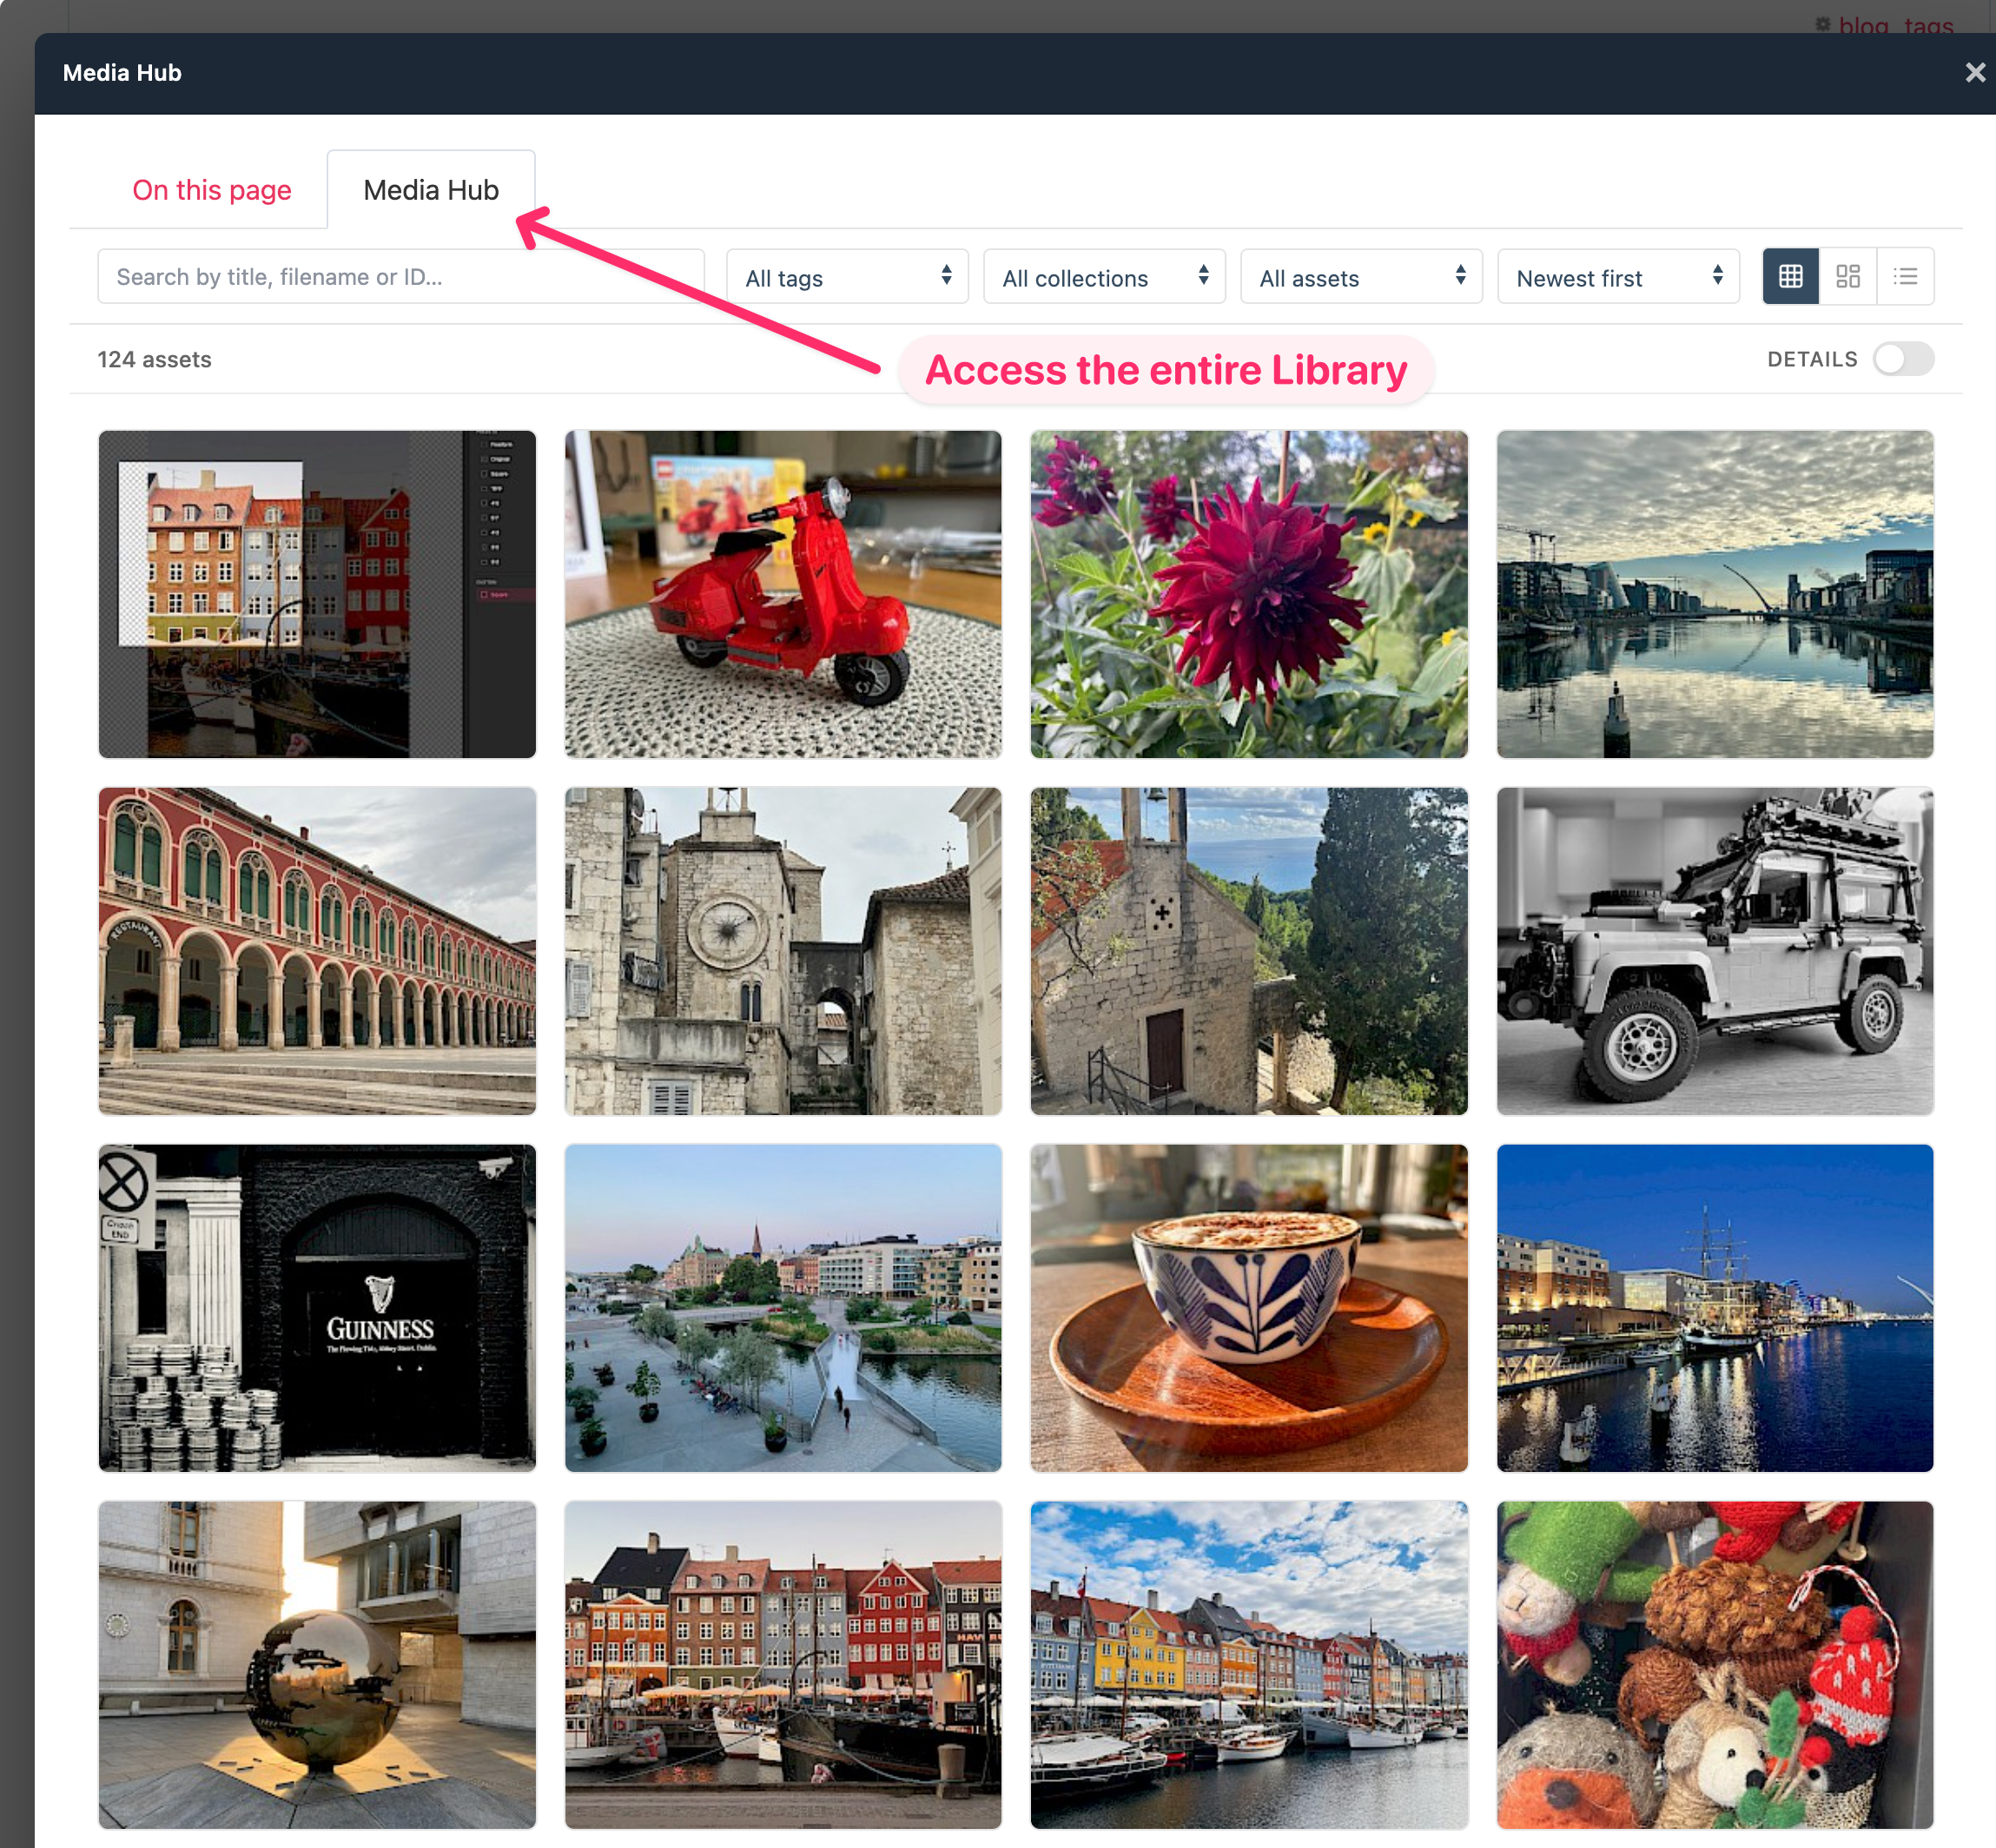This screenshot has height=1848, width=1996.
Task: Switch to list view
Action: tap(1905, 276)
